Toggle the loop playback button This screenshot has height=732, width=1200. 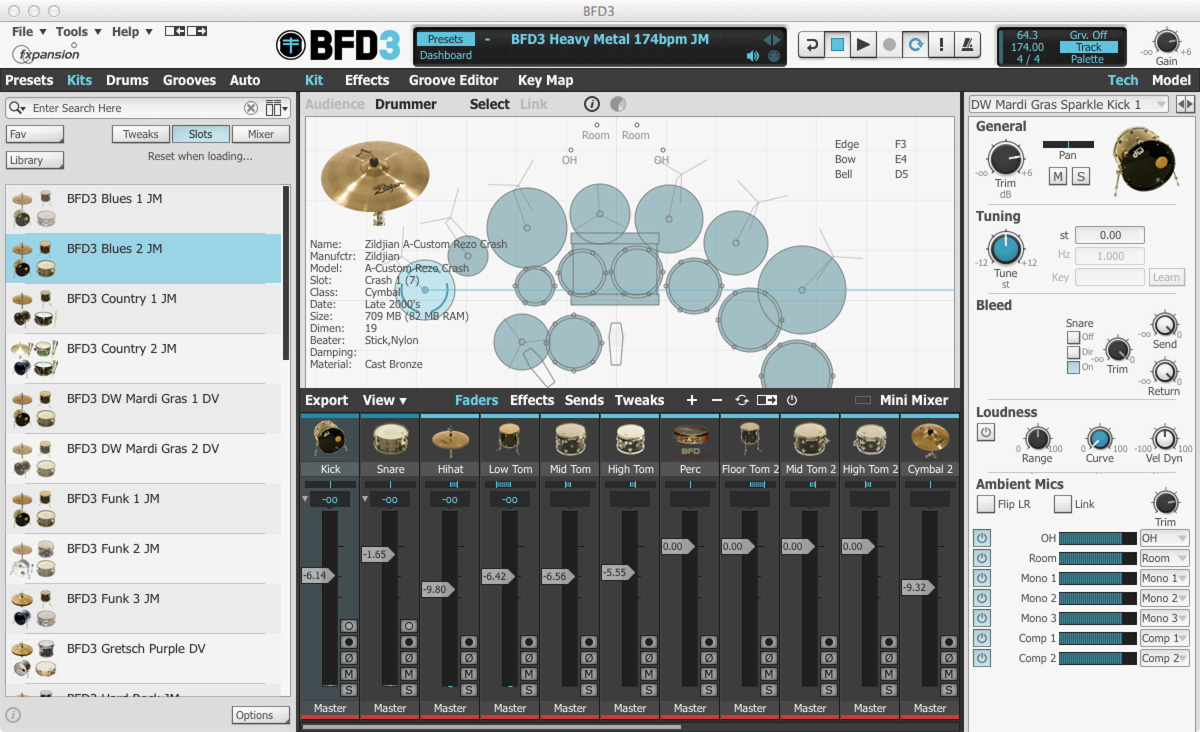point(915,45)
